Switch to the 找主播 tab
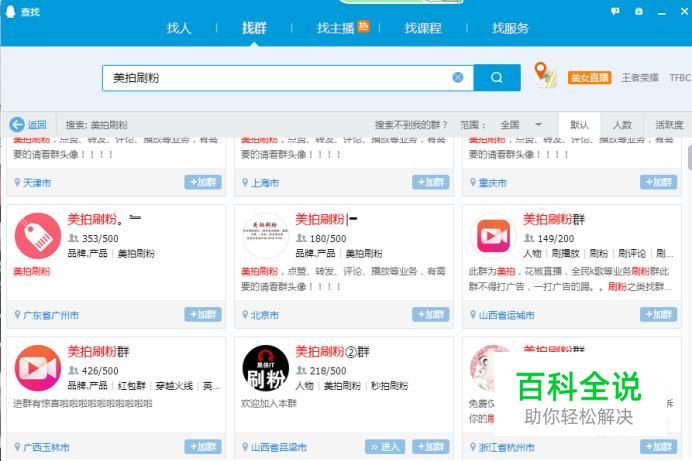Image resolution: width=692 pixels, height=461 pixels. (335, 28)
